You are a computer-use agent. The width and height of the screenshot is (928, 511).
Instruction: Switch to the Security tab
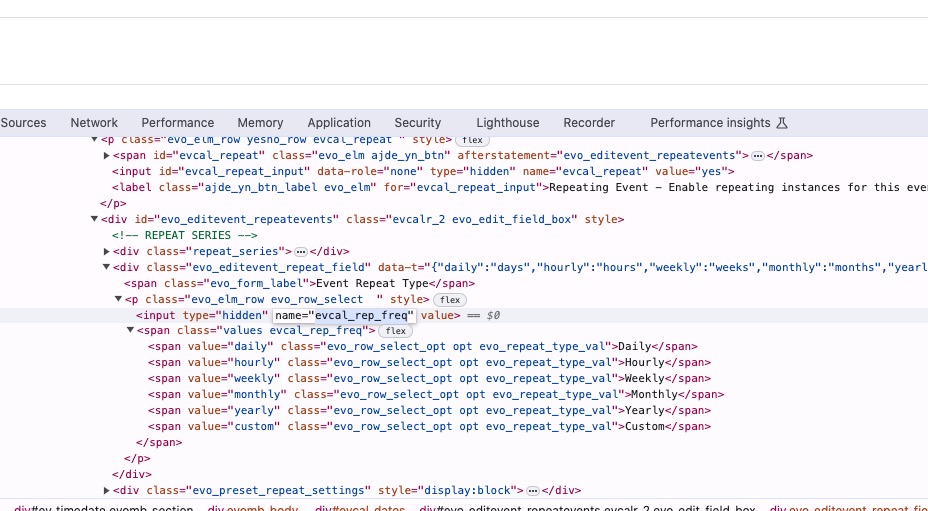(418, 123)
